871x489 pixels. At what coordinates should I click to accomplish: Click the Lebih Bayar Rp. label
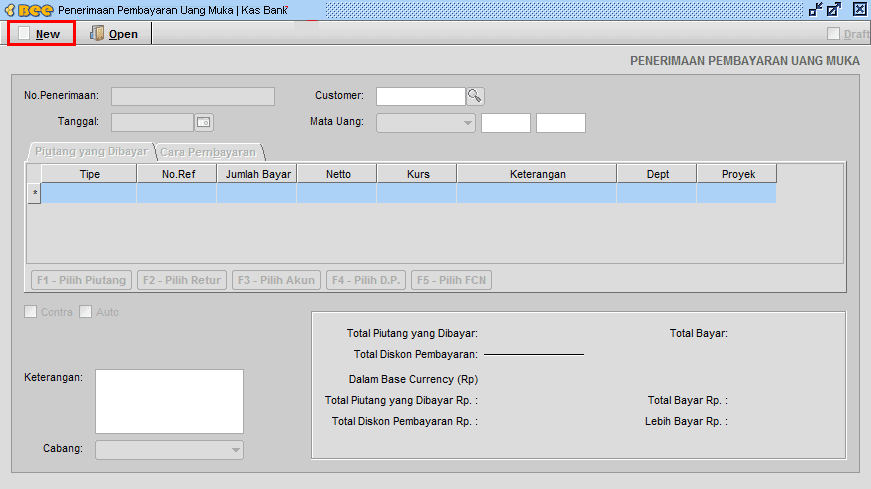click(686, 421)
